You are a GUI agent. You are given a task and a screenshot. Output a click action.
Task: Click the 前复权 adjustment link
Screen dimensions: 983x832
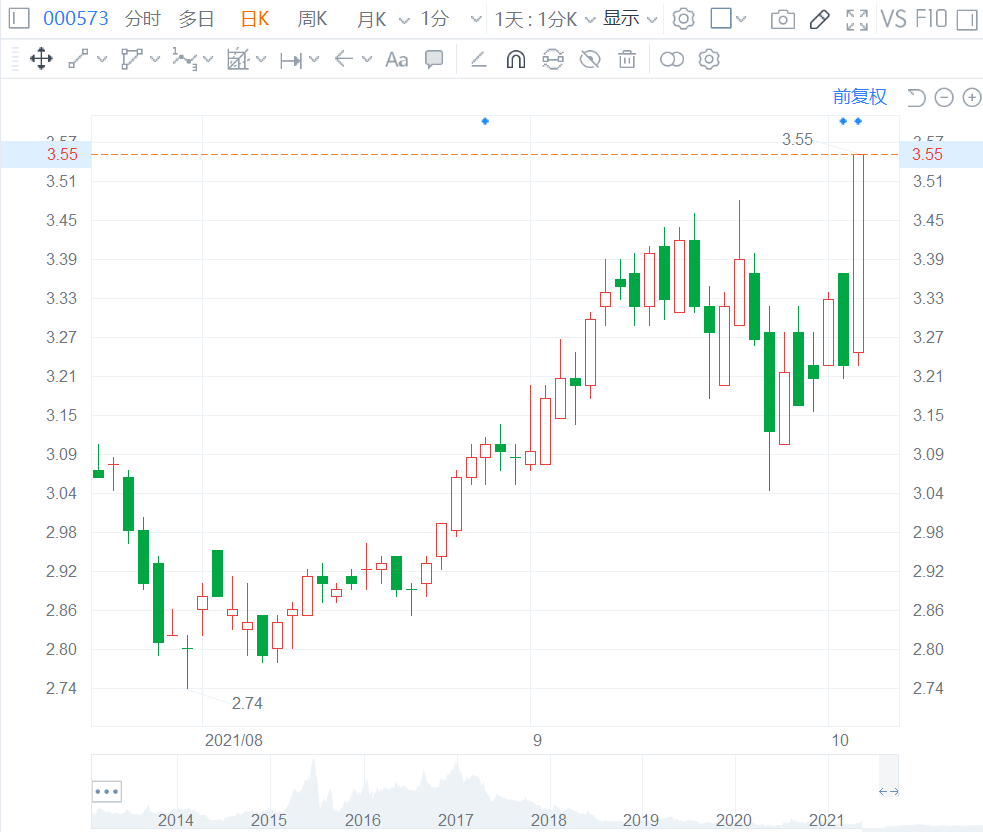[x=859, y=97]
